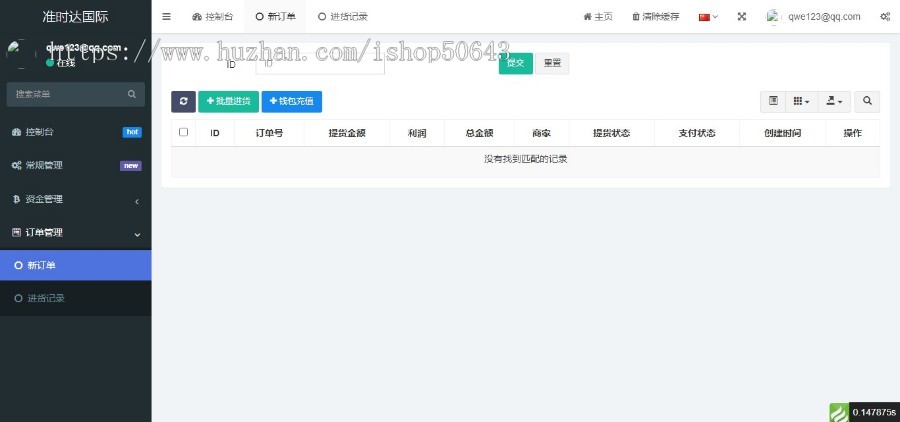This screenshot has height=422, width=900.
Task: Click the 0.147875s timing label
Action: [874, 412]
